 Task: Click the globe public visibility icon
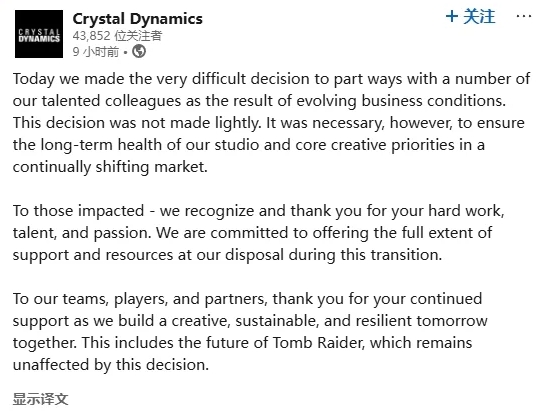click(x=139, y=52)
